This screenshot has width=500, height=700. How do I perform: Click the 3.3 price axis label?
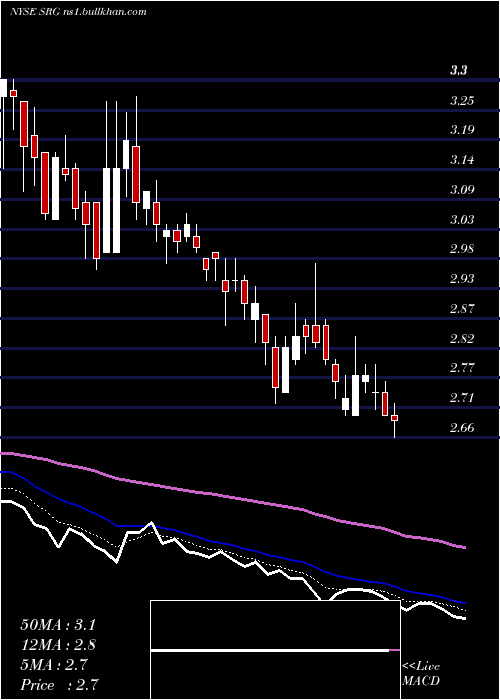coord(458,71)
